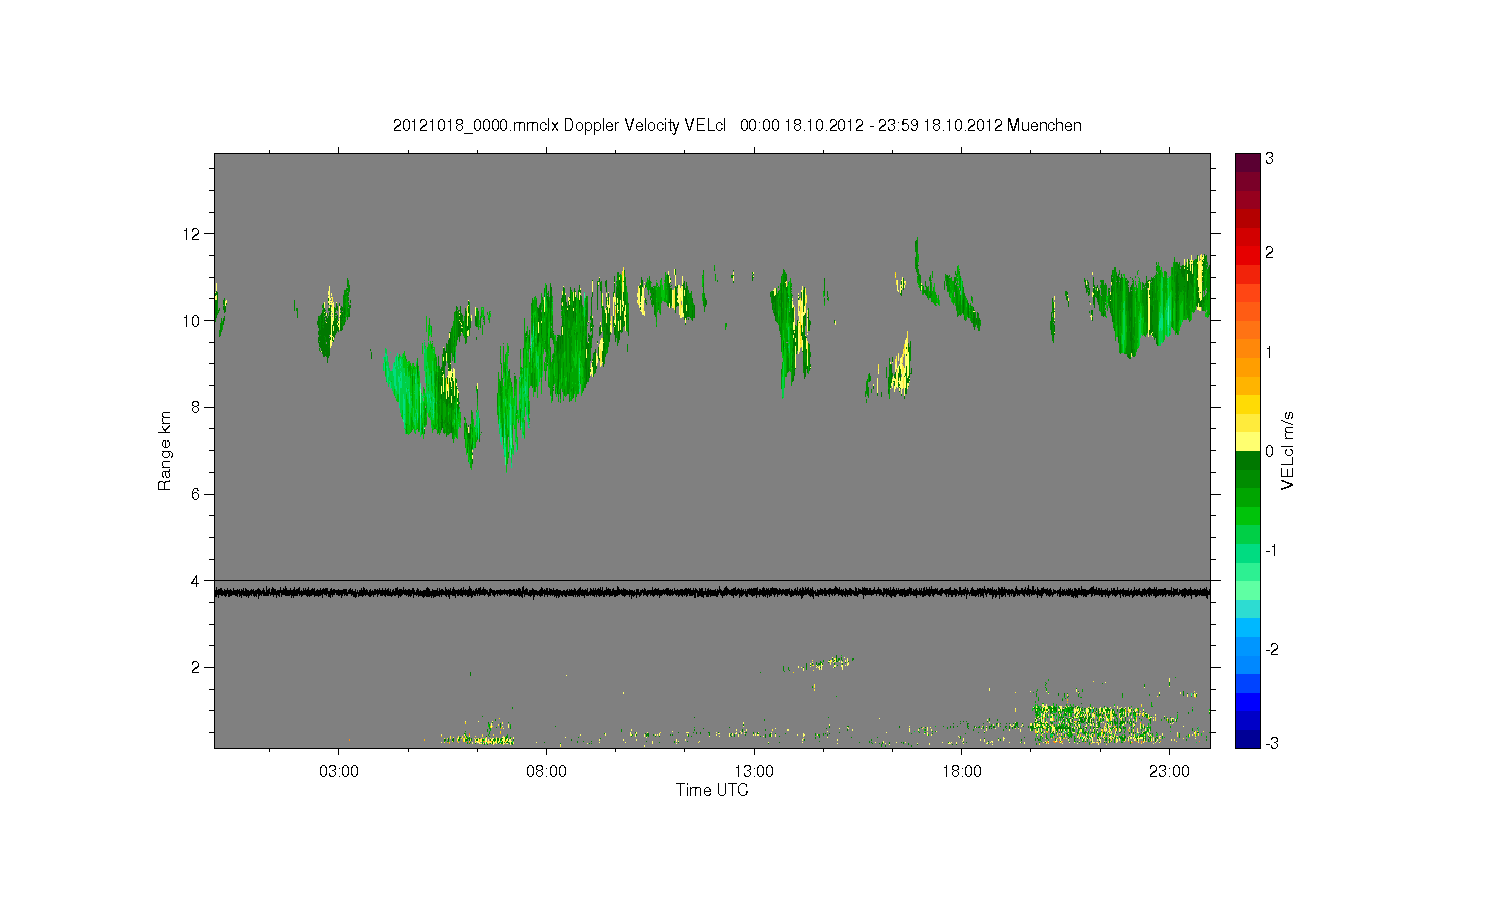
Task: Click the 'Range km' y-axis label
Action: tap(165, 451)
